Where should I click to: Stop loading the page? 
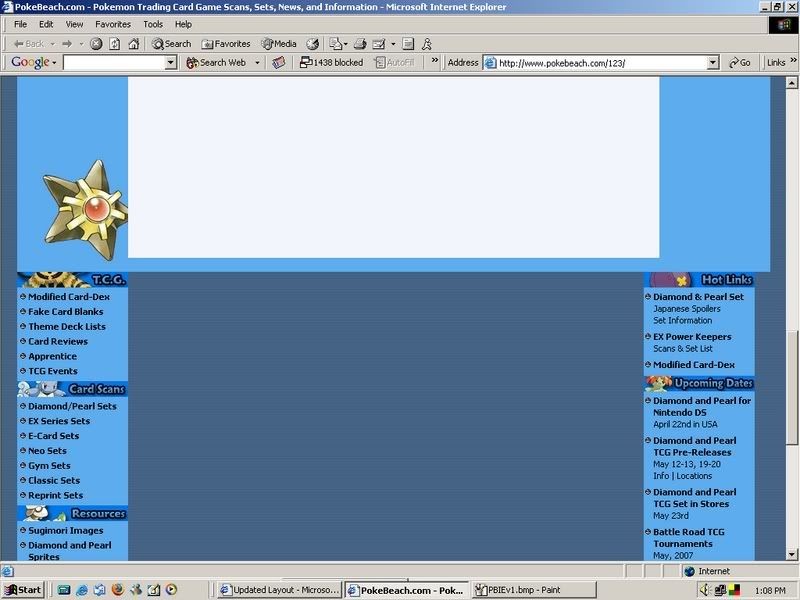[x=96, y=44]
